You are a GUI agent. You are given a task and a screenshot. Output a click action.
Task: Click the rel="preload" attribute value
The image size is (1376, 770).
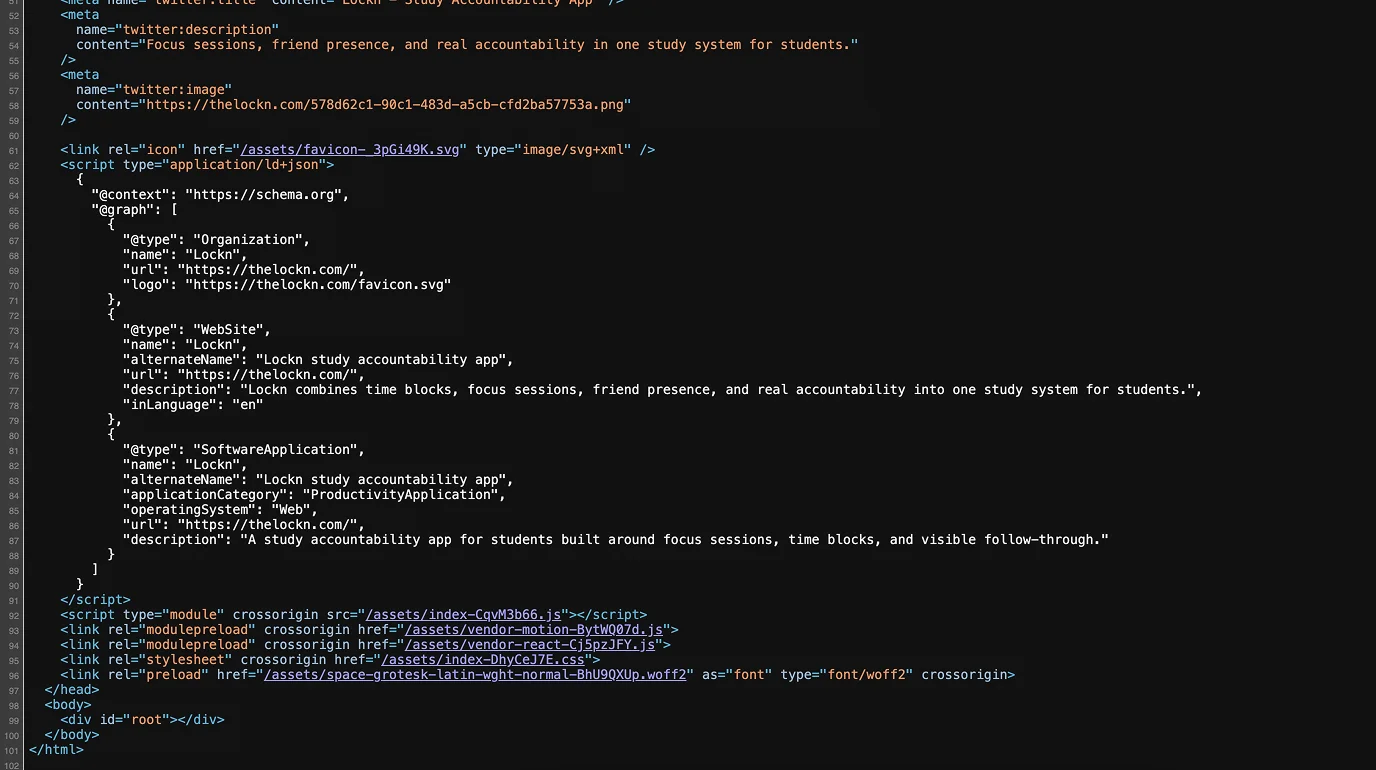(x=174, y=675)
